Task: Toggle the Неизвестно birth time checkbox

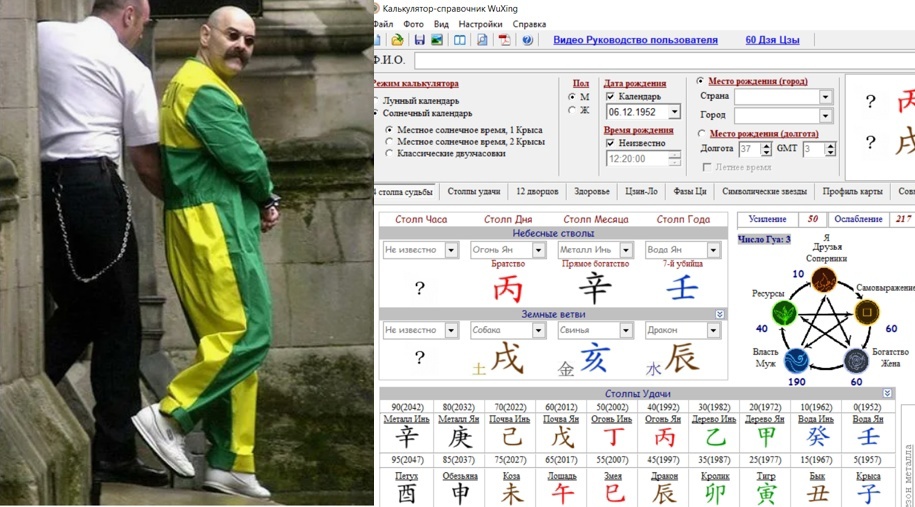Action: pyautogui.click(x=610, y=143)
